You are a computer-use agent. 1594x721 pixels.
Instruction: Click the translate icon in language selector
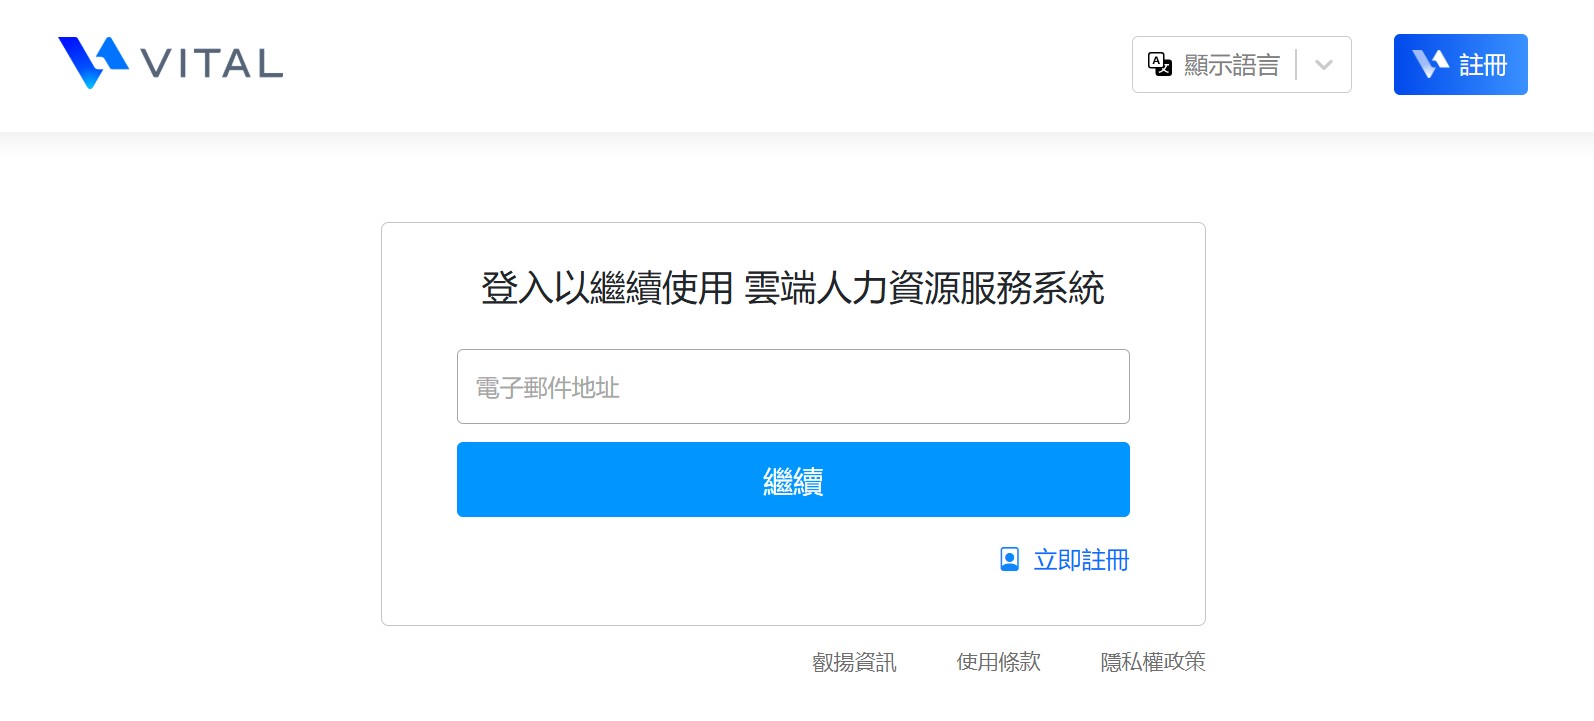[x=1160, y=65]
